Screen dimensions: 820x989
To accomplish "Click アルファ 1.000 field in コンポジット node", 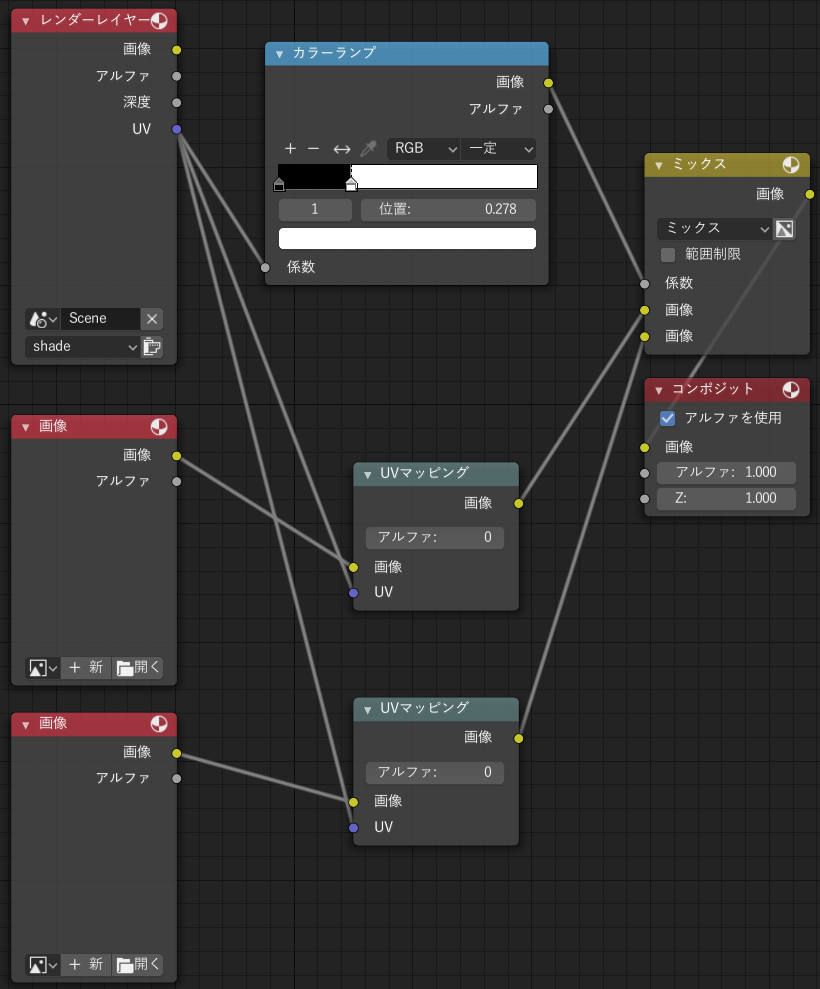I will click(x=726, y=472).
